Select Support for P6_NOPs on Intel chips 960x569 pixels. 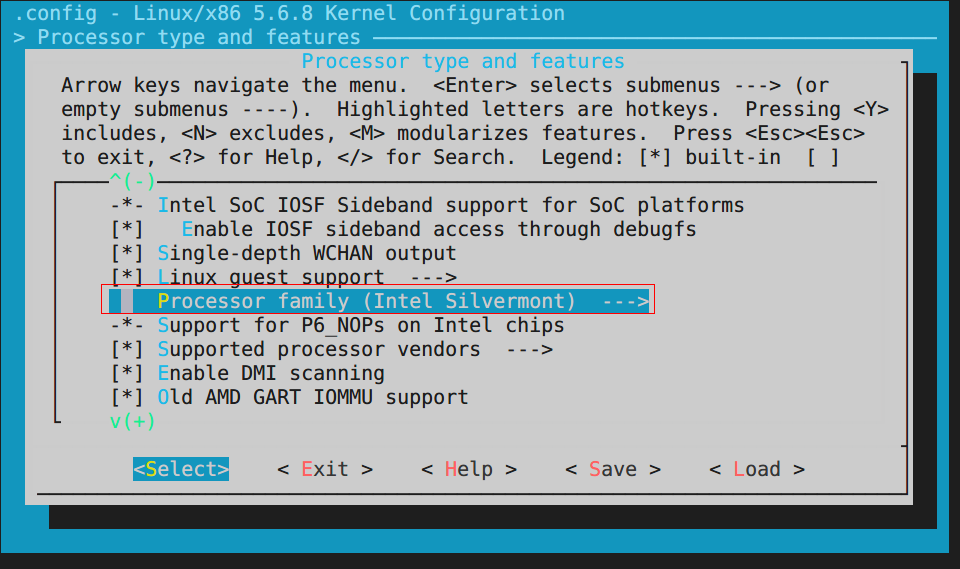click(360, 325)
